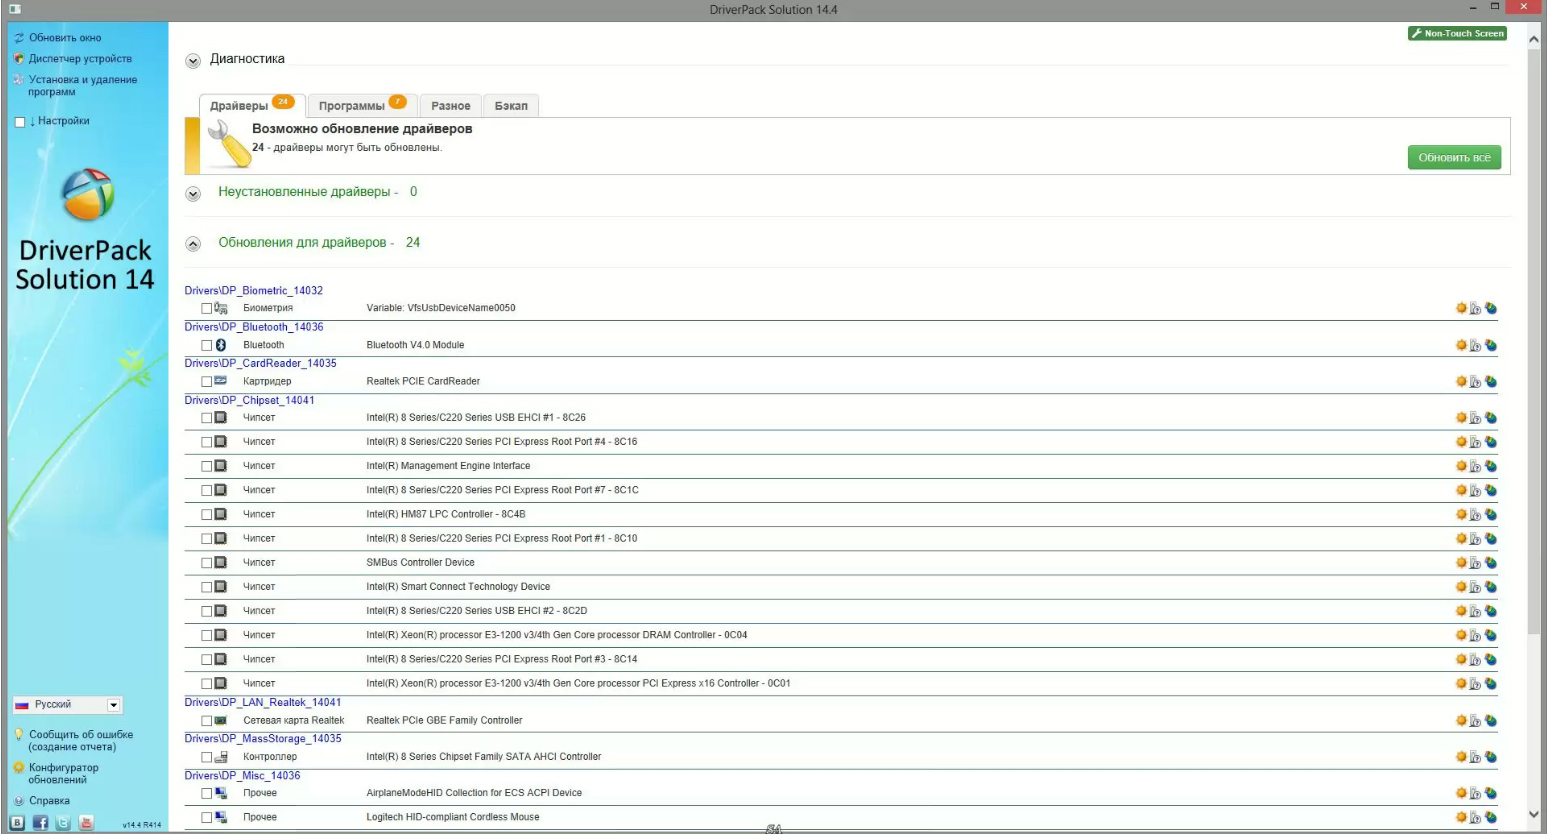Click the globe icon on the Bluetooth driver row

pos(1490,344)
